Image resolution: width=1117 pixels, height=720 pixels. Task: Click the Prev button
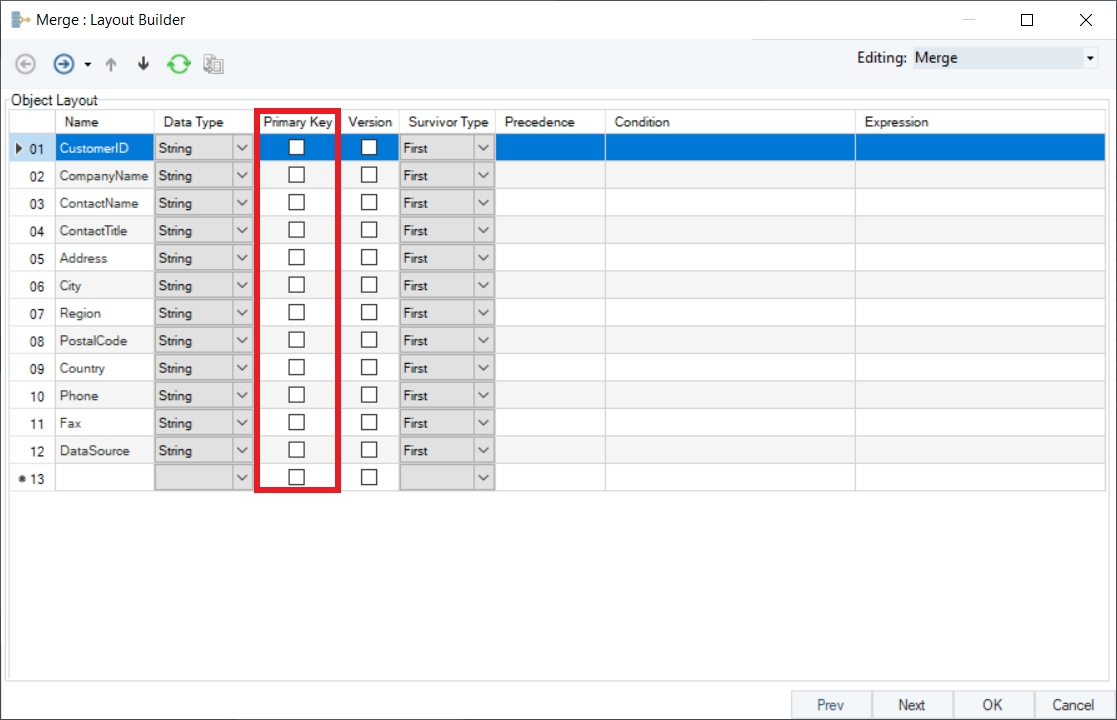(831, 705)
